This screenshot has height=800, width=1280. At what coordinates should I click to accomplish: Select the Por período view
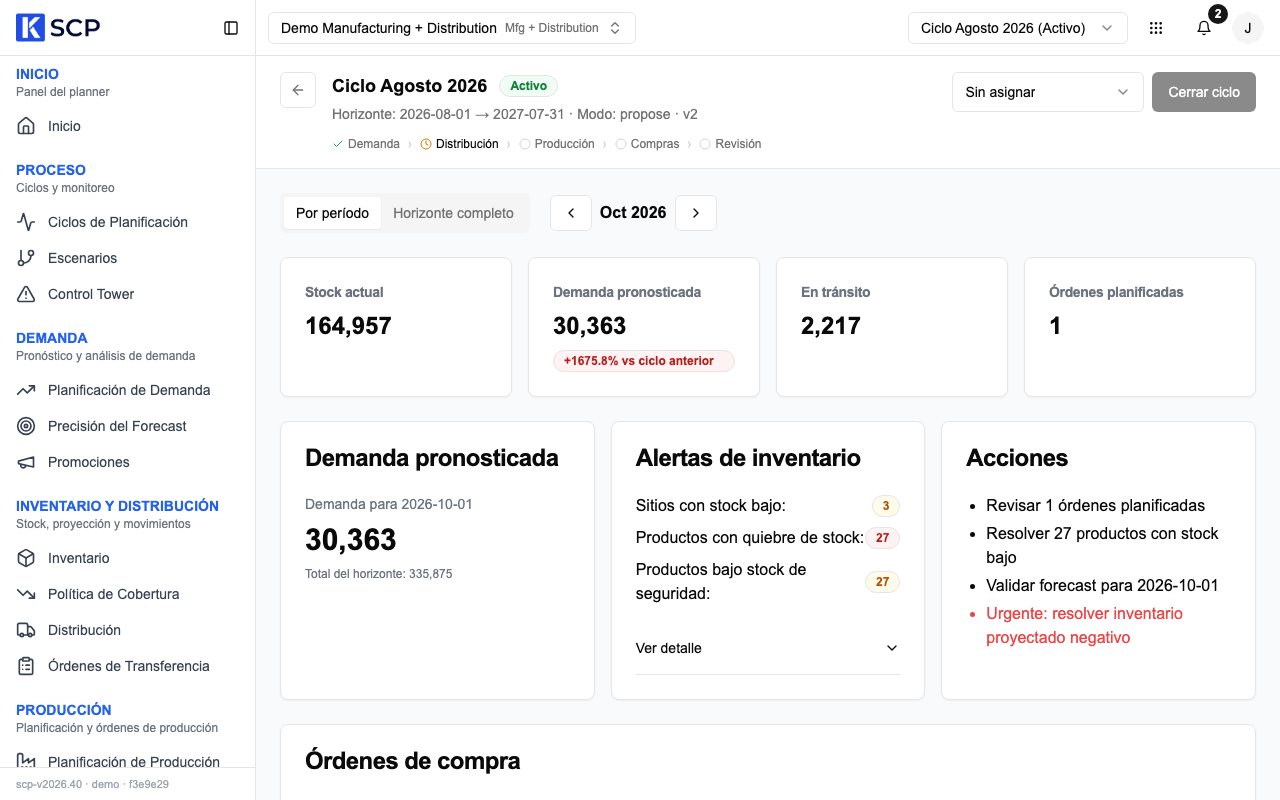(332, 213)
